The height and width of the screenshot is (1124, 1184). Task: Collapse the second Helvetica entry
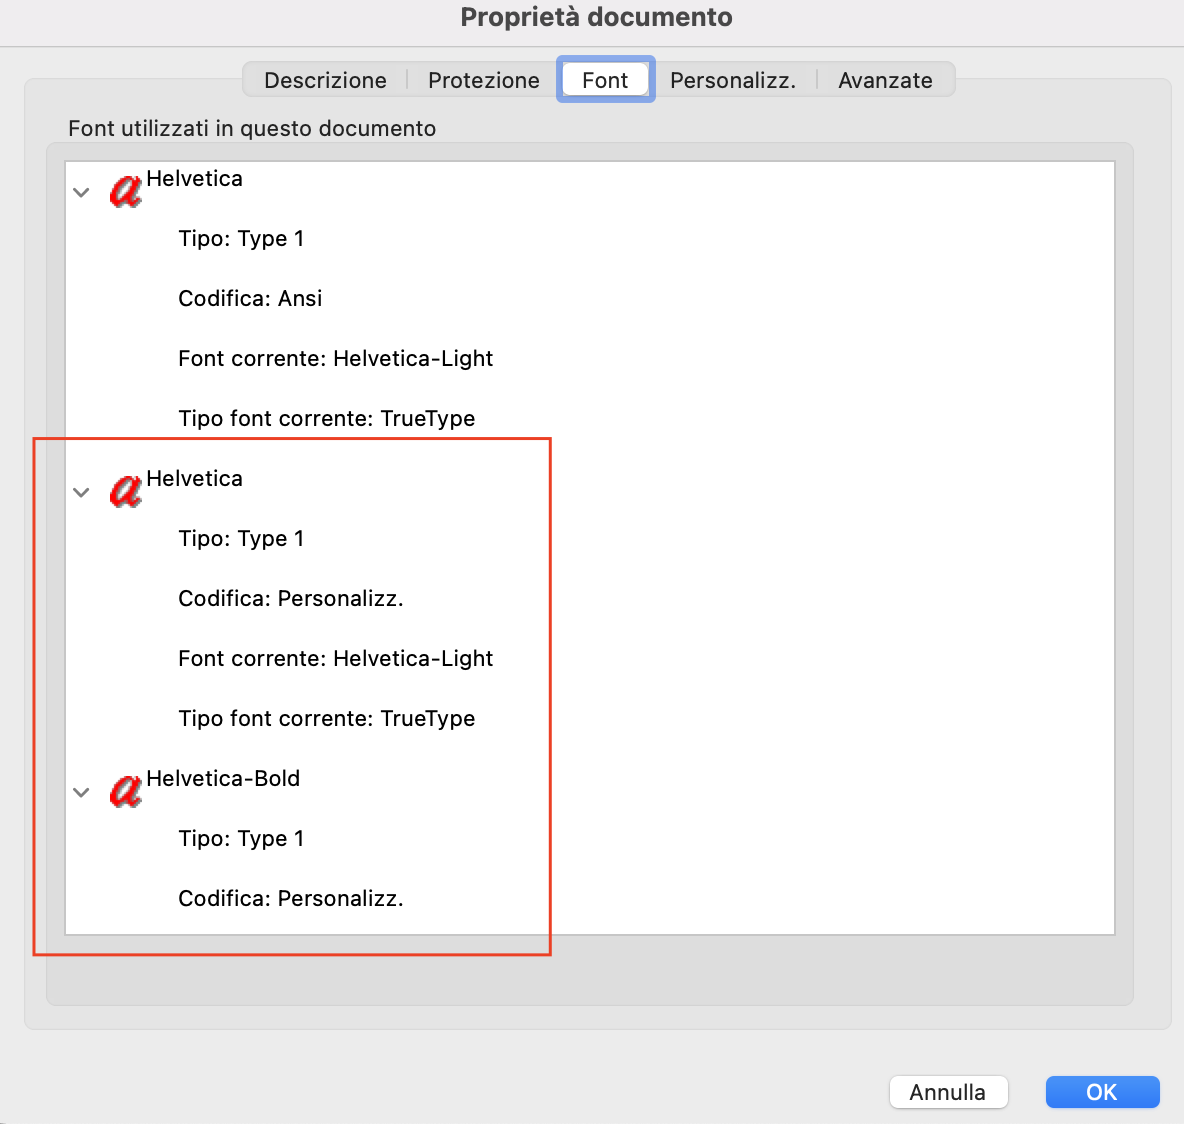(x=81, y=492)
